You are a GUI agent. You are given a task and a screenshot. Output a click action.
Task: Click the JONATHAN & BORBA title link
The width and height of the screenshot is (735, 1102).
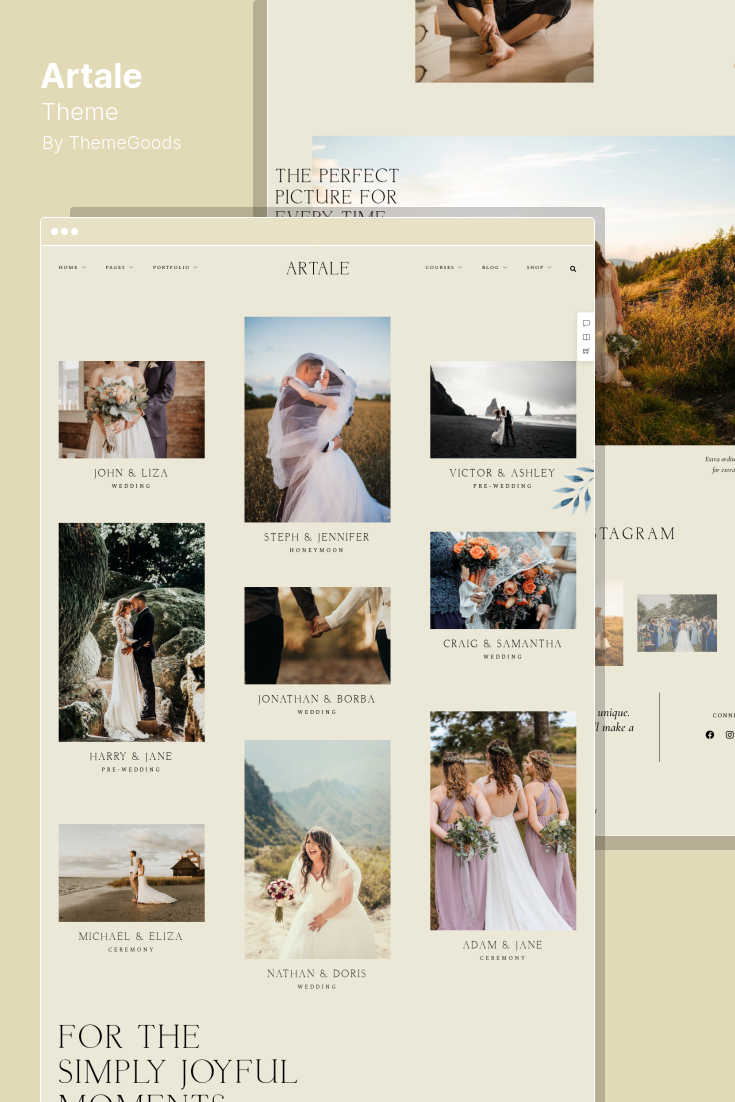pos(316,699)
